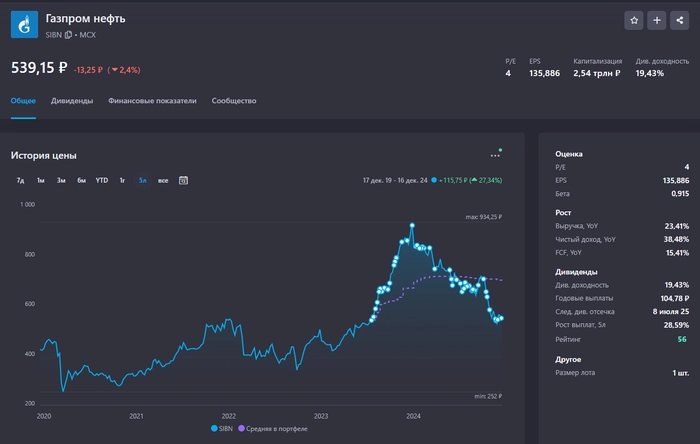The image size is (700, 444).
Task: Go to the Сообщество tab
Action: 234,101
